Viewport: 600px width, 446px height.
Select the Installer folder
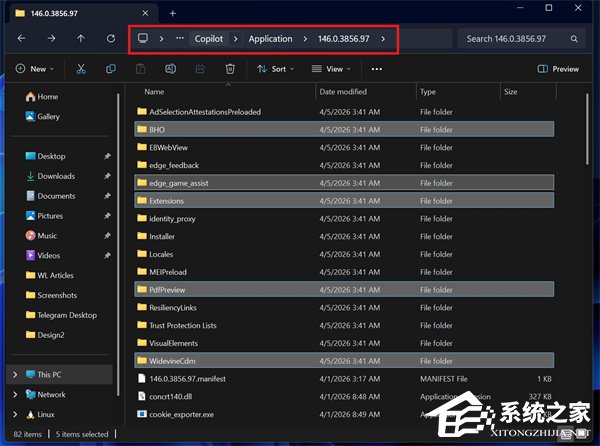click(x=344, y=236)
